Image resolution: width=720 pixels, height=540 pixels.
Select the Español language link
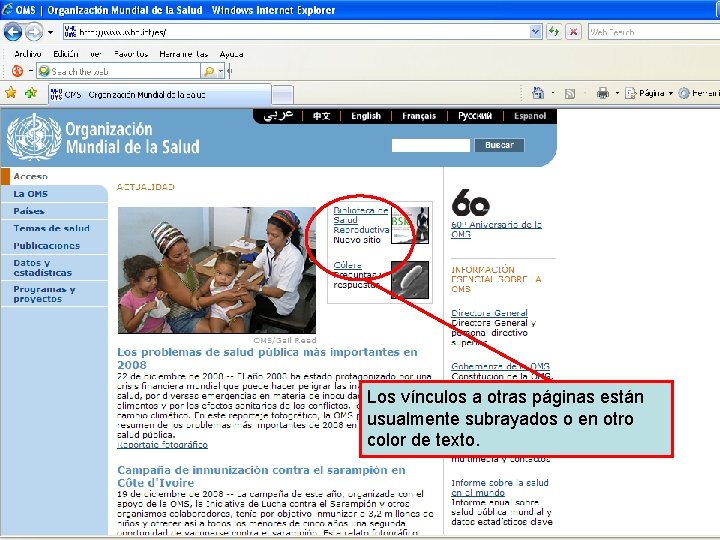coord(530,116)
